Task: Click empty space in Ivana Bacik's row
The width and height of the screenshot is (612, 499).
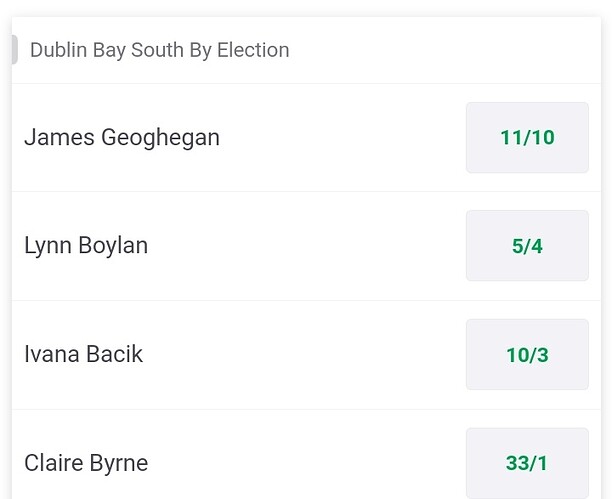Action: [x=304, y=355]
